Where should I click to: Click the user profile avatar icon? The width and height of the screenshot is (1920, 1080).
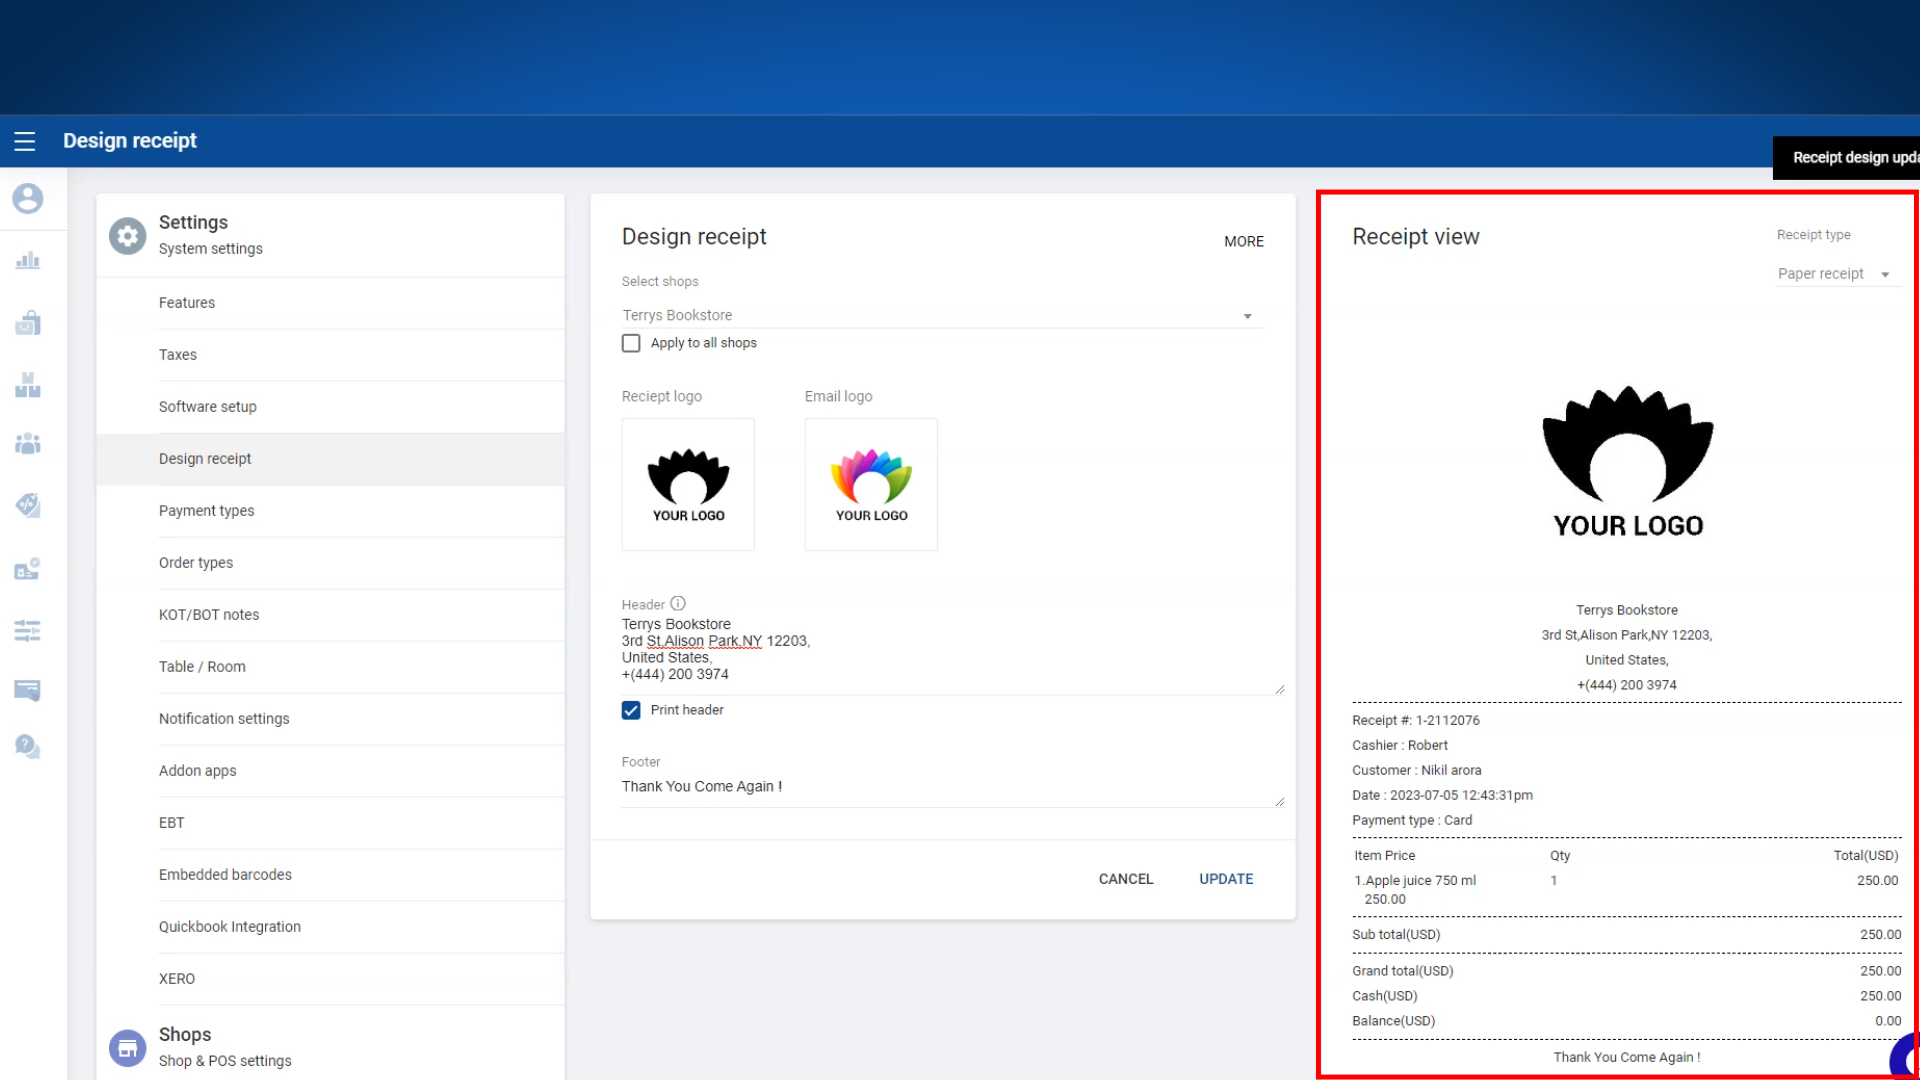tap(28, 198)
